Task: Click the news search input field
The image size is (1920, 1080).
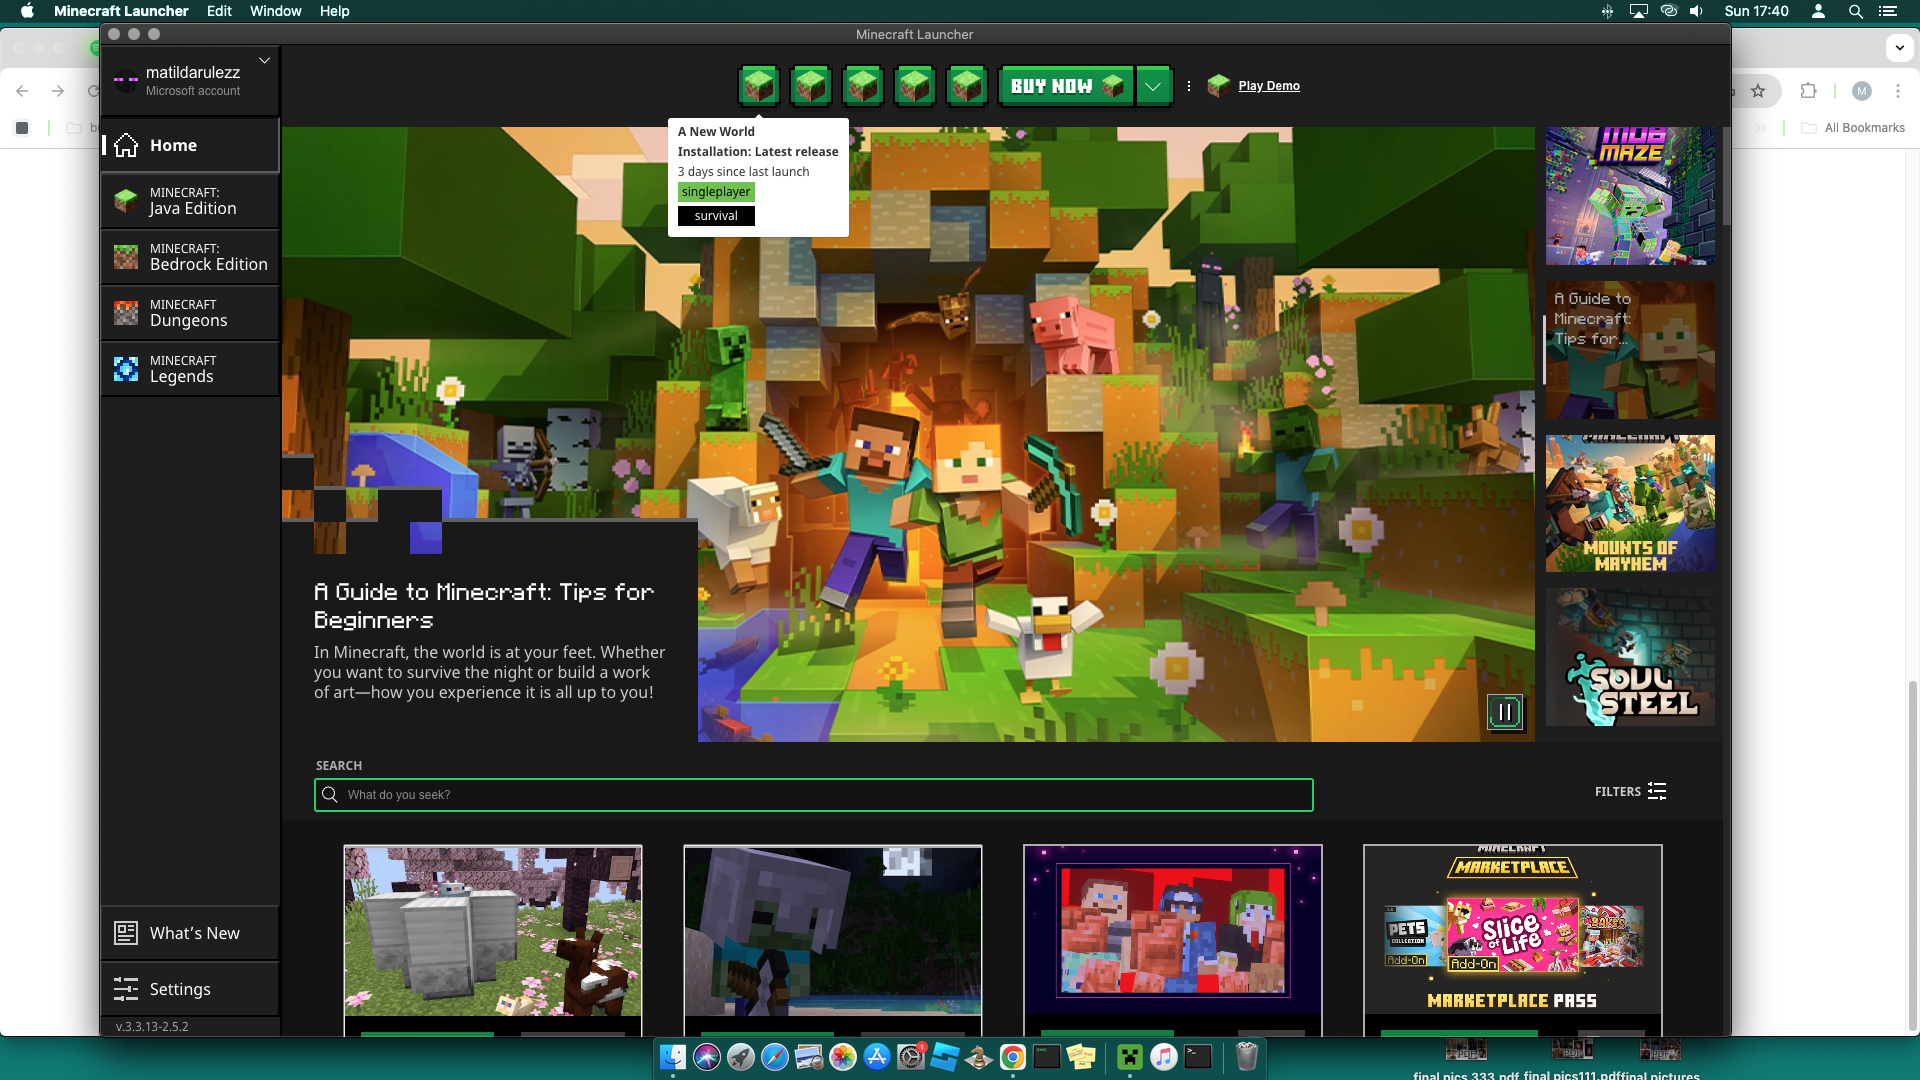Action: (814, 795)
